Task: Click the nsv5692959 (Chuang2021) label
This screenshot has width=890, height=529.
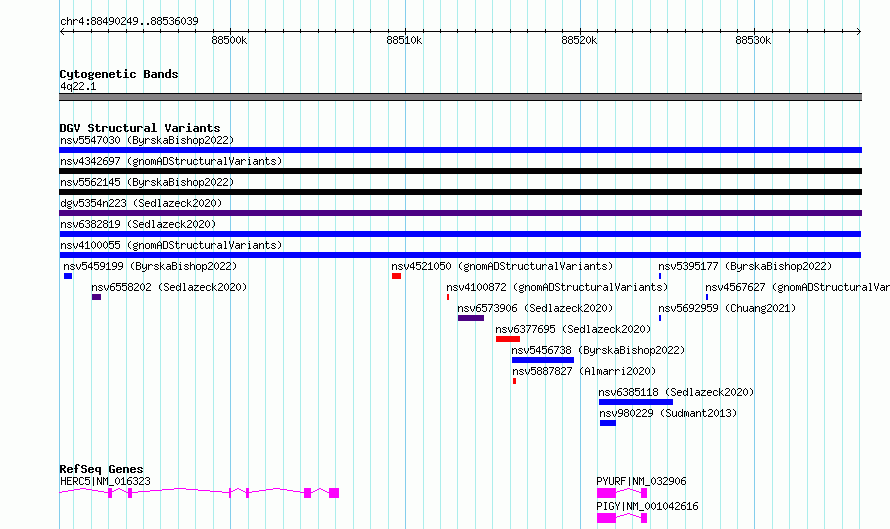Action: click(x=727, y=308)
